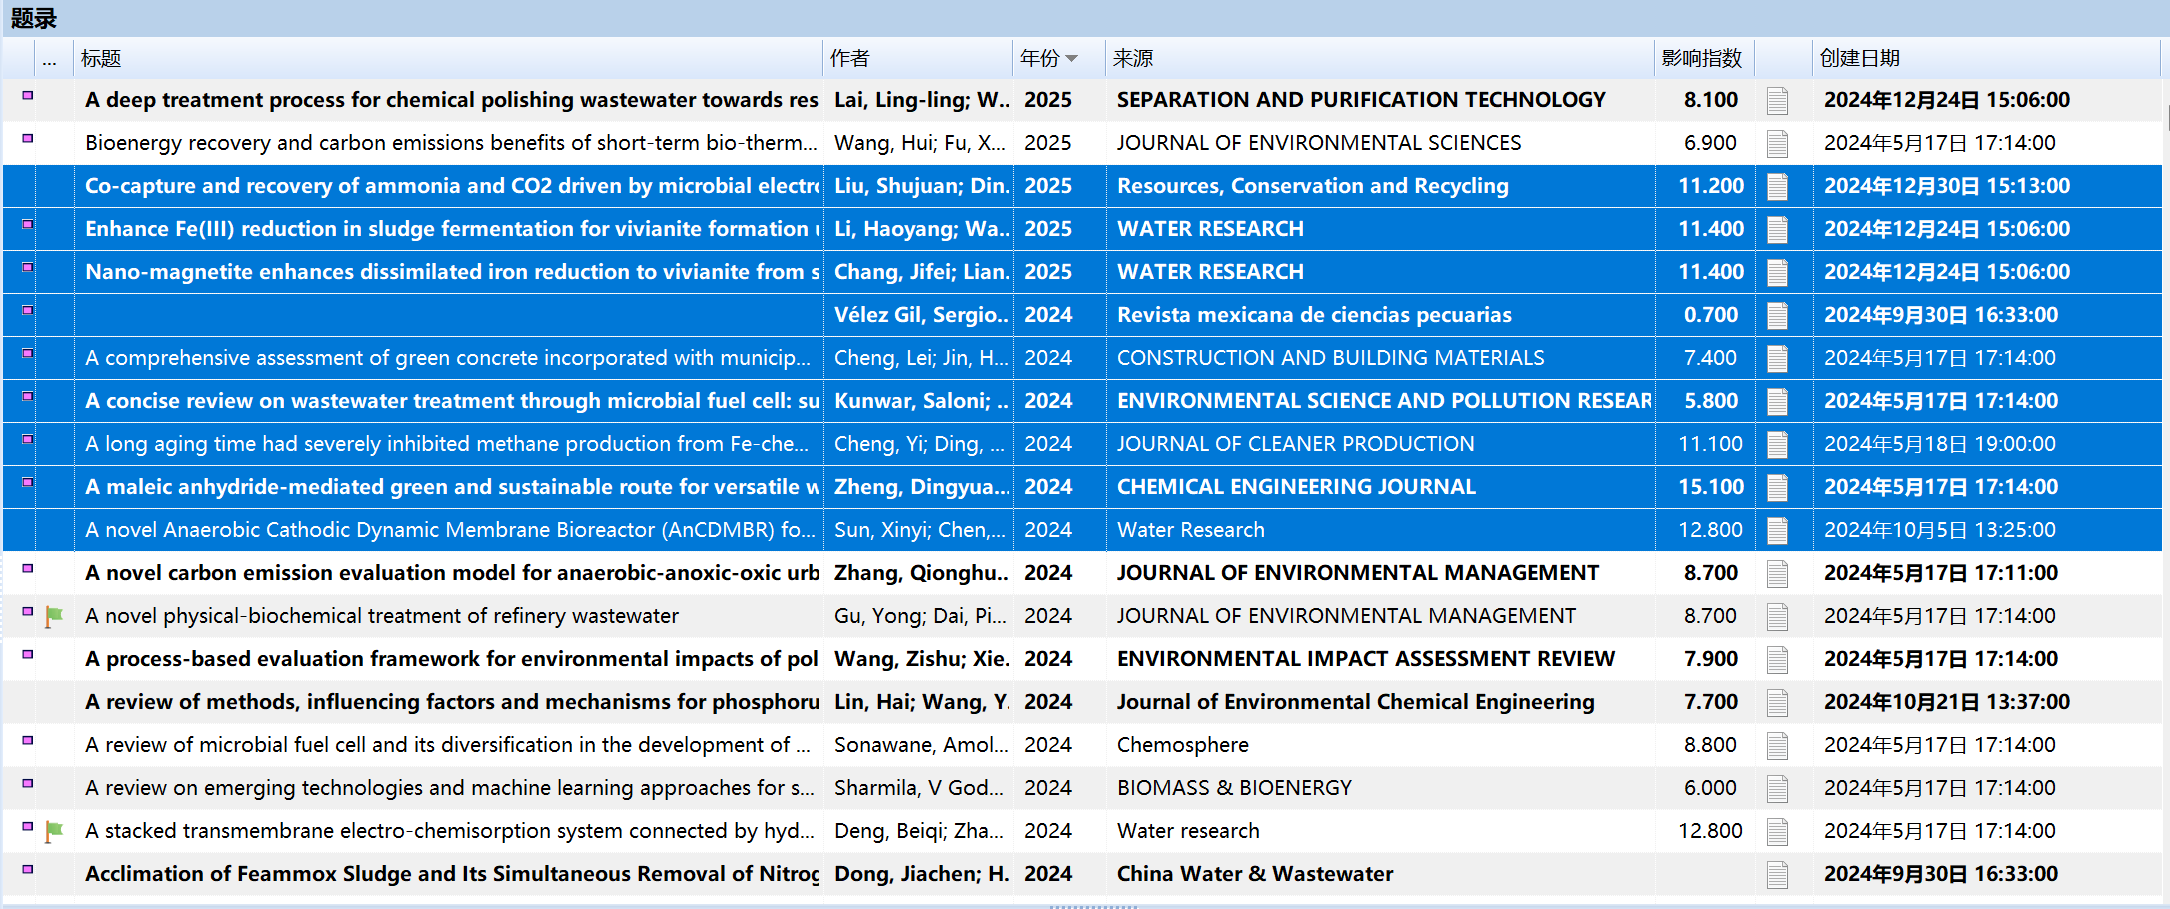The height and width of the screenshot is (909, 2170).
Task: Select 'A process-based evaluation framework' title
Action: tap(452, 659)
